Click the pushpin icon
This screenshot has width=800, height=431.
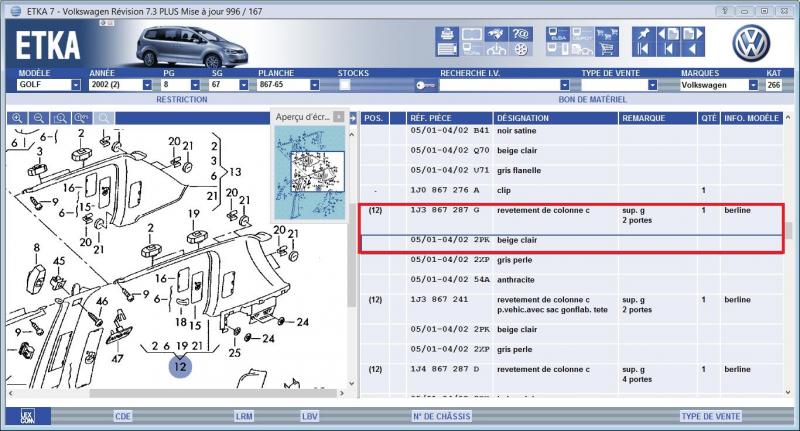click(x=643, y=34)
